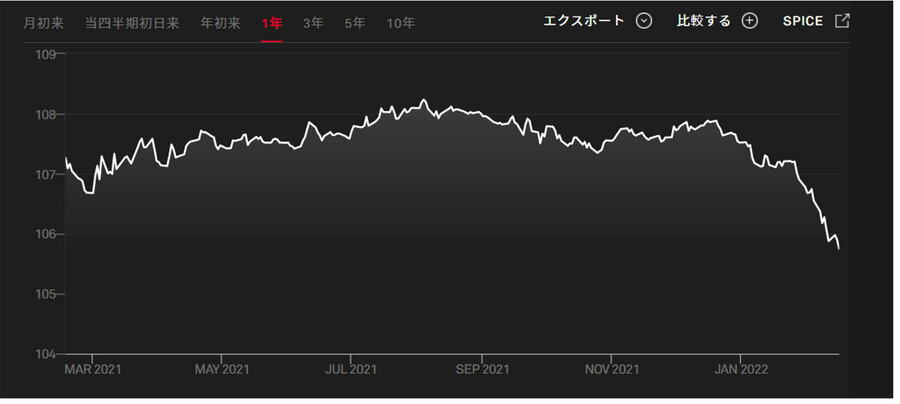Click the MAR 2021 x-axis label
900x404 pixels.
pos(92,369)
